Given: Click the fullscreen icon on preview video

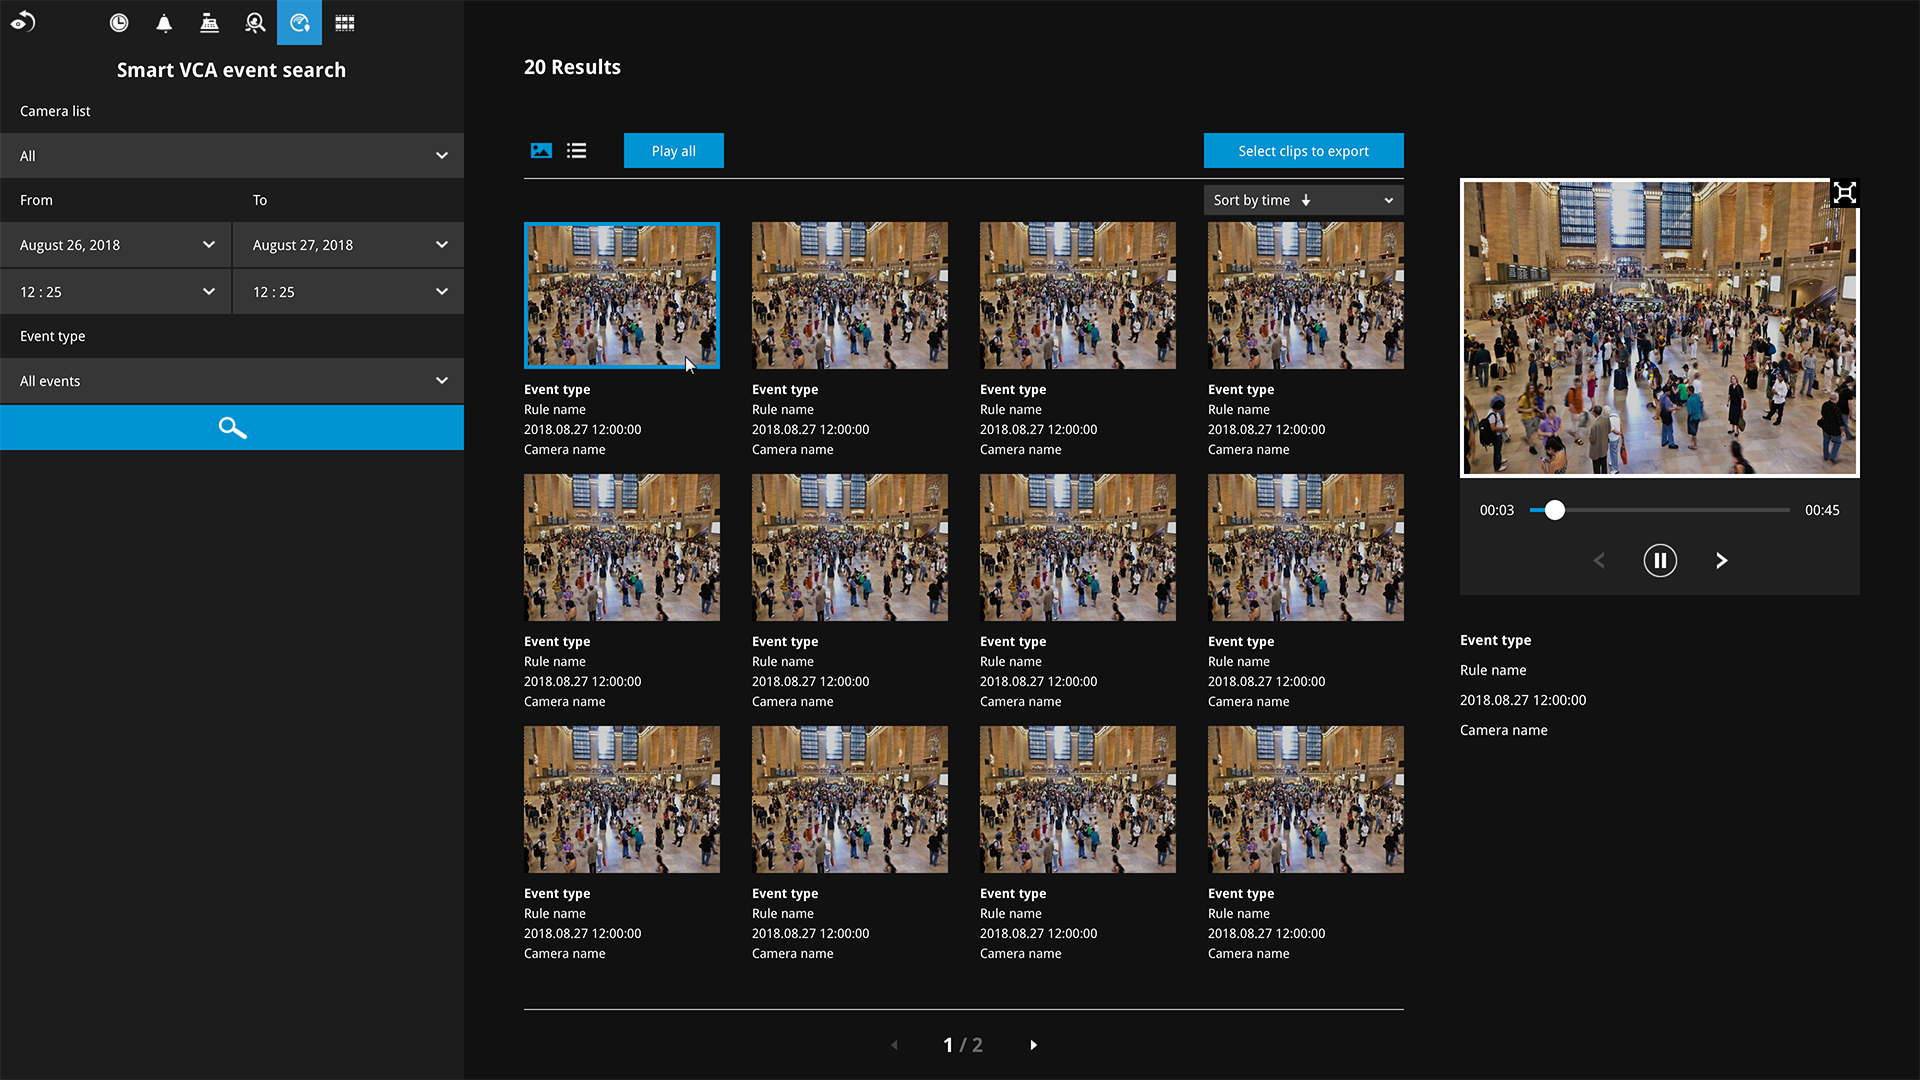Looking at the screenshot, I should pyautogui.click(x=1845, y=193).
